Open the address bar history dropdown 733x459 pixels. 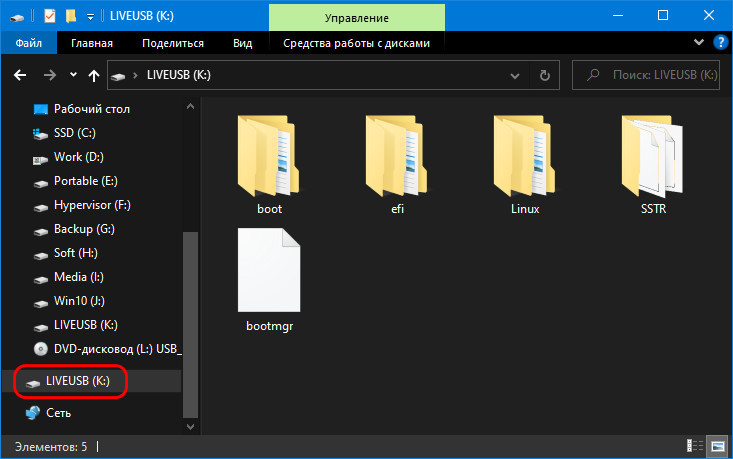[515, 75]
